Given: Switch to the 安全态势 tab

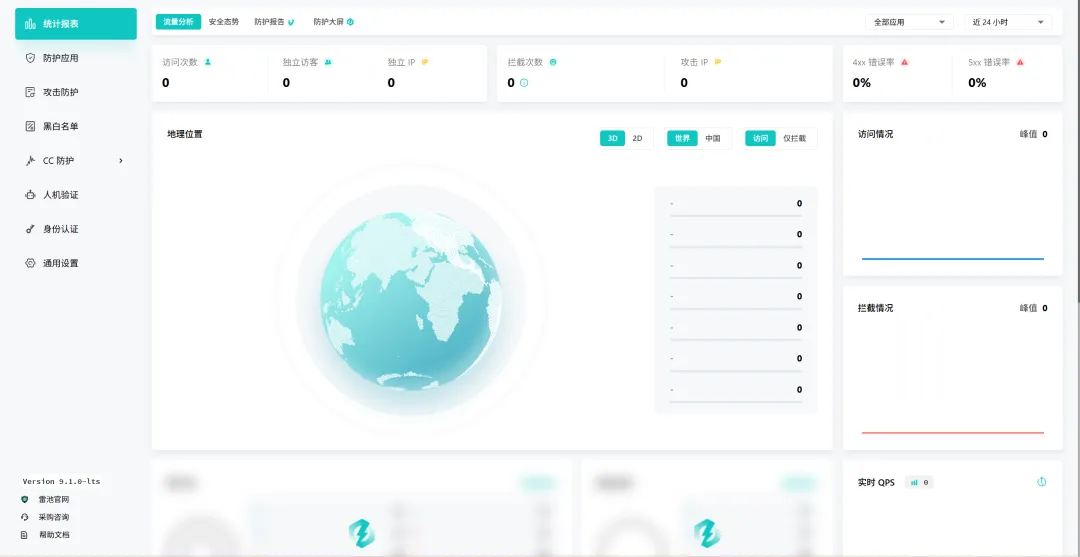Looking at the screenshot, I should click(x=223, y=22).
